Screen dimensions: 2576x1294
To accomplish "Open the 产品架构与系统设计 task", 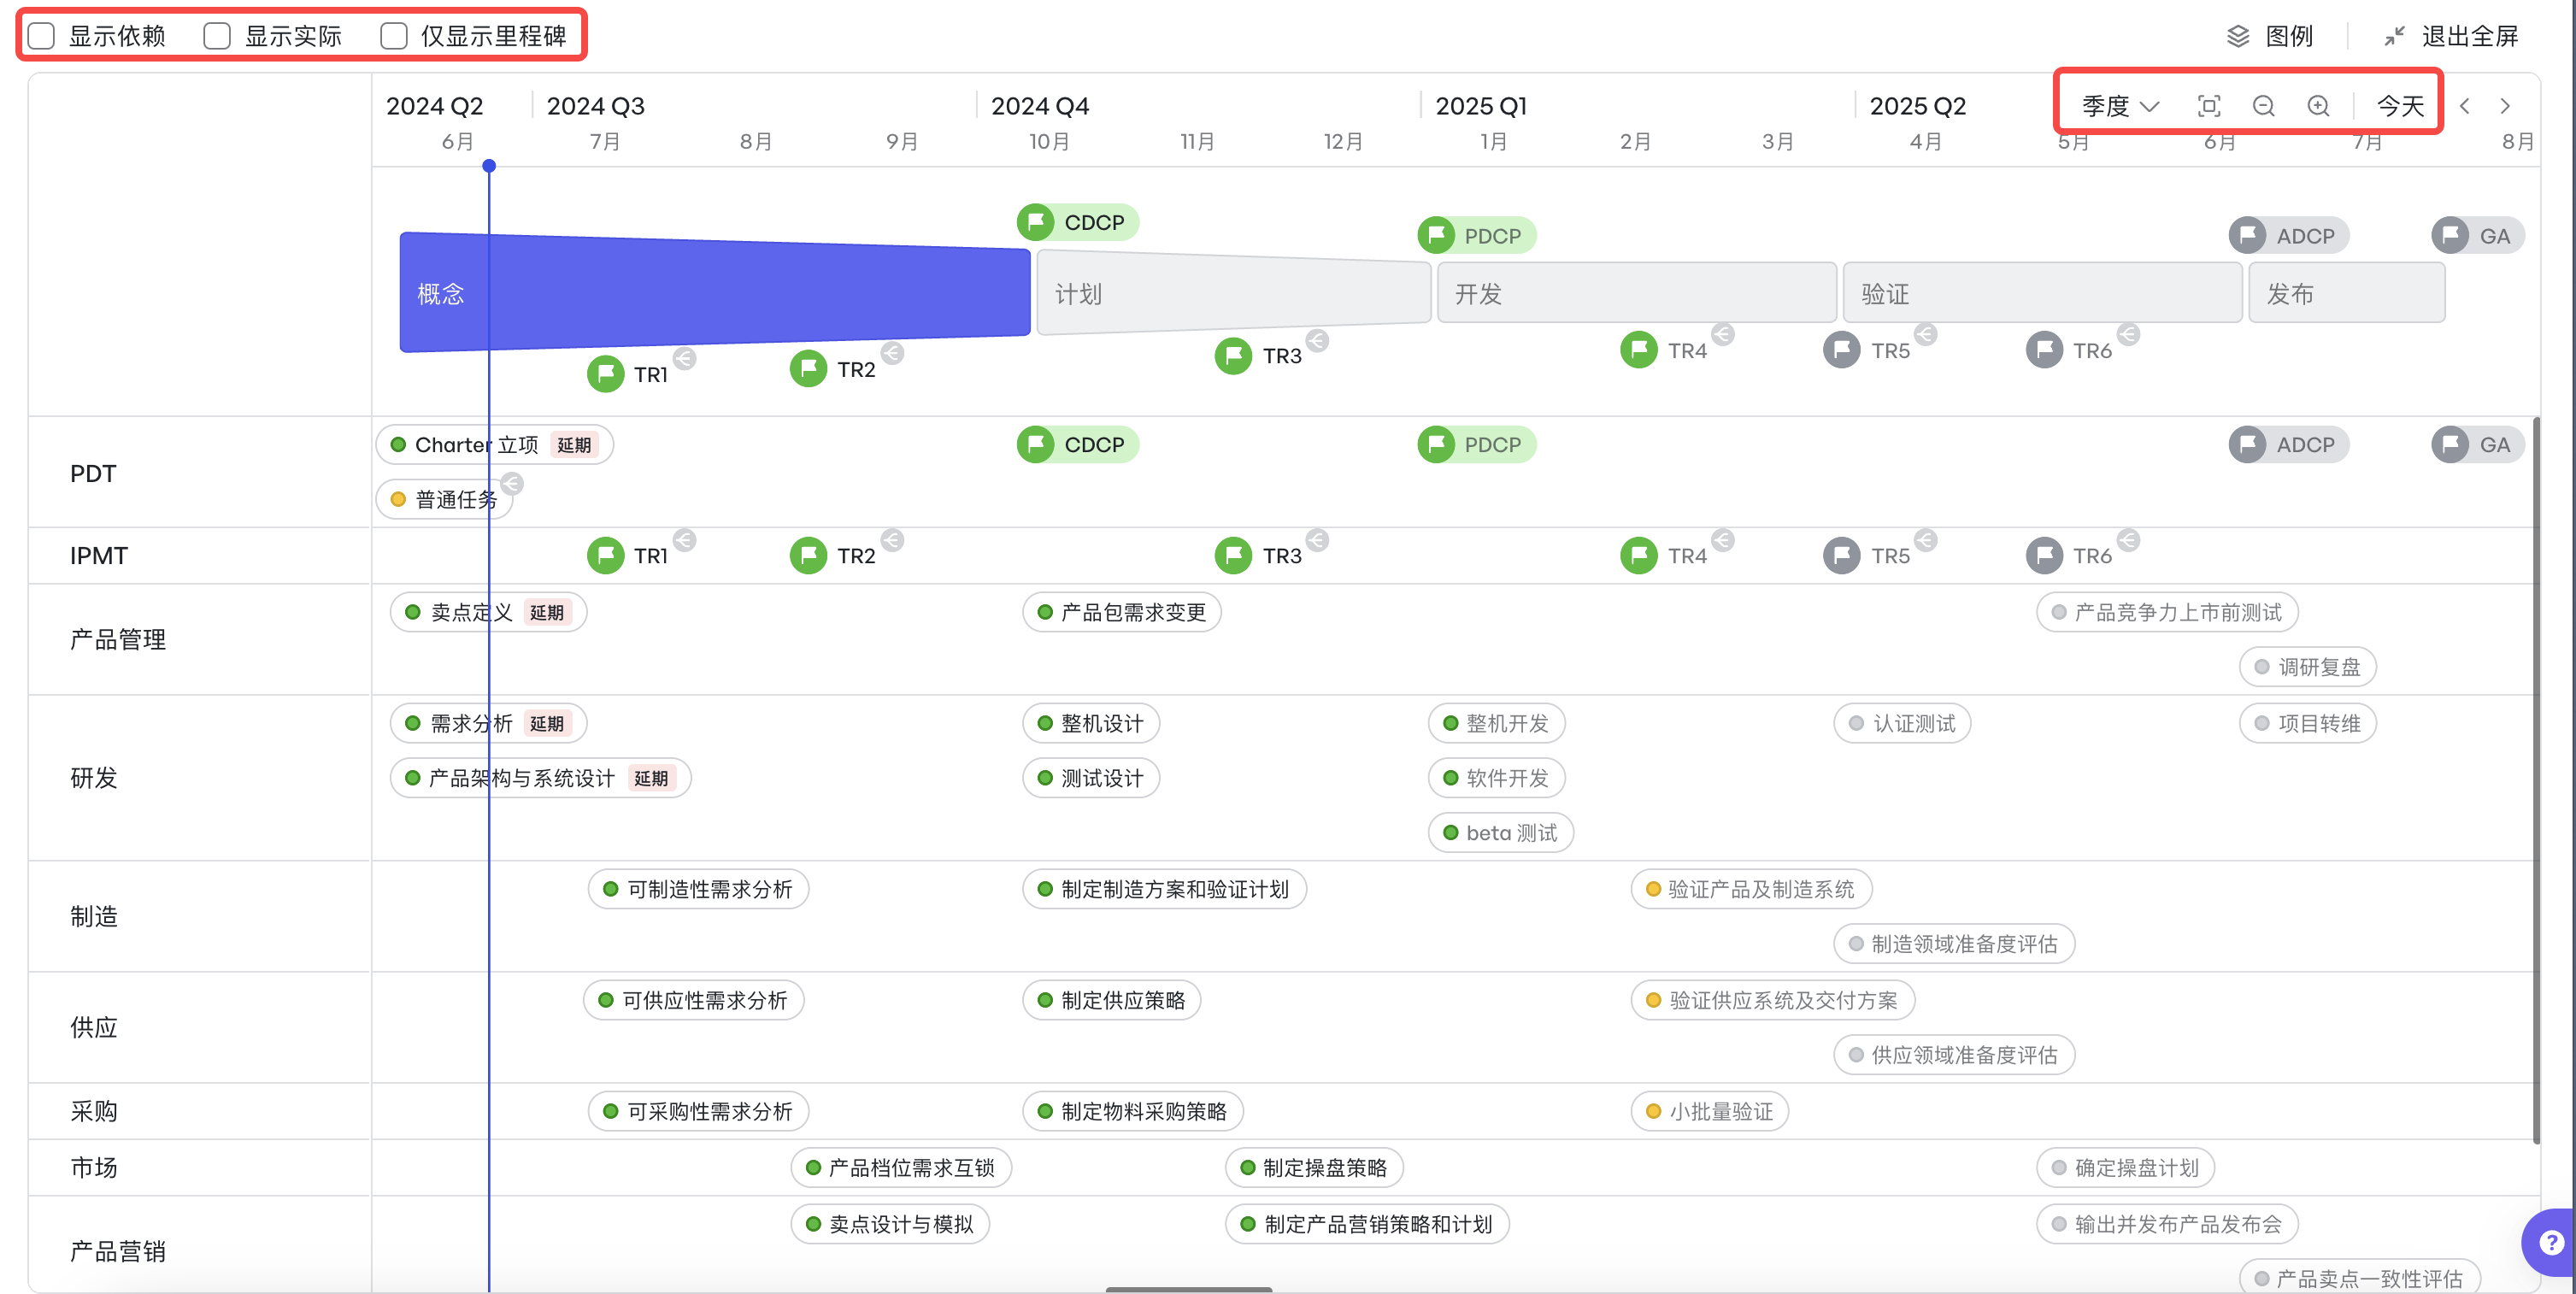I will [540, 778].
